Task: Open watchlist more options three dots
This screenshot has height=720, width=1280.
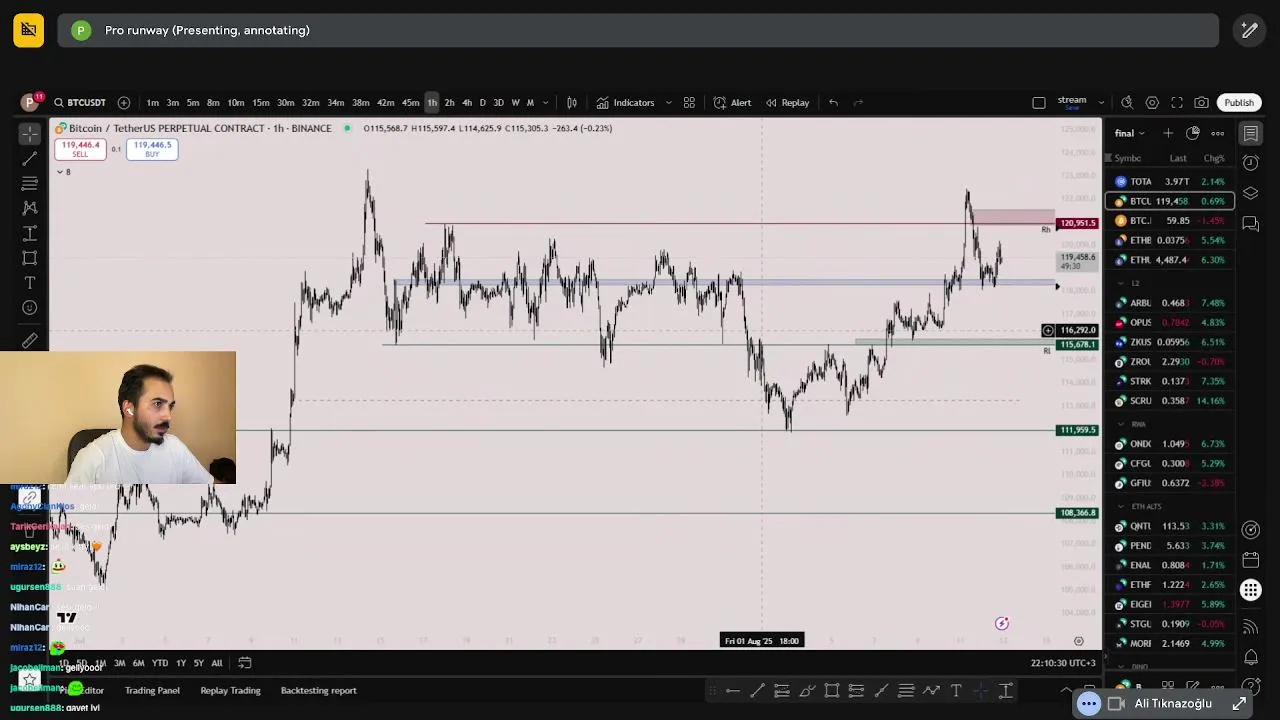Action: pos(1218,133)
